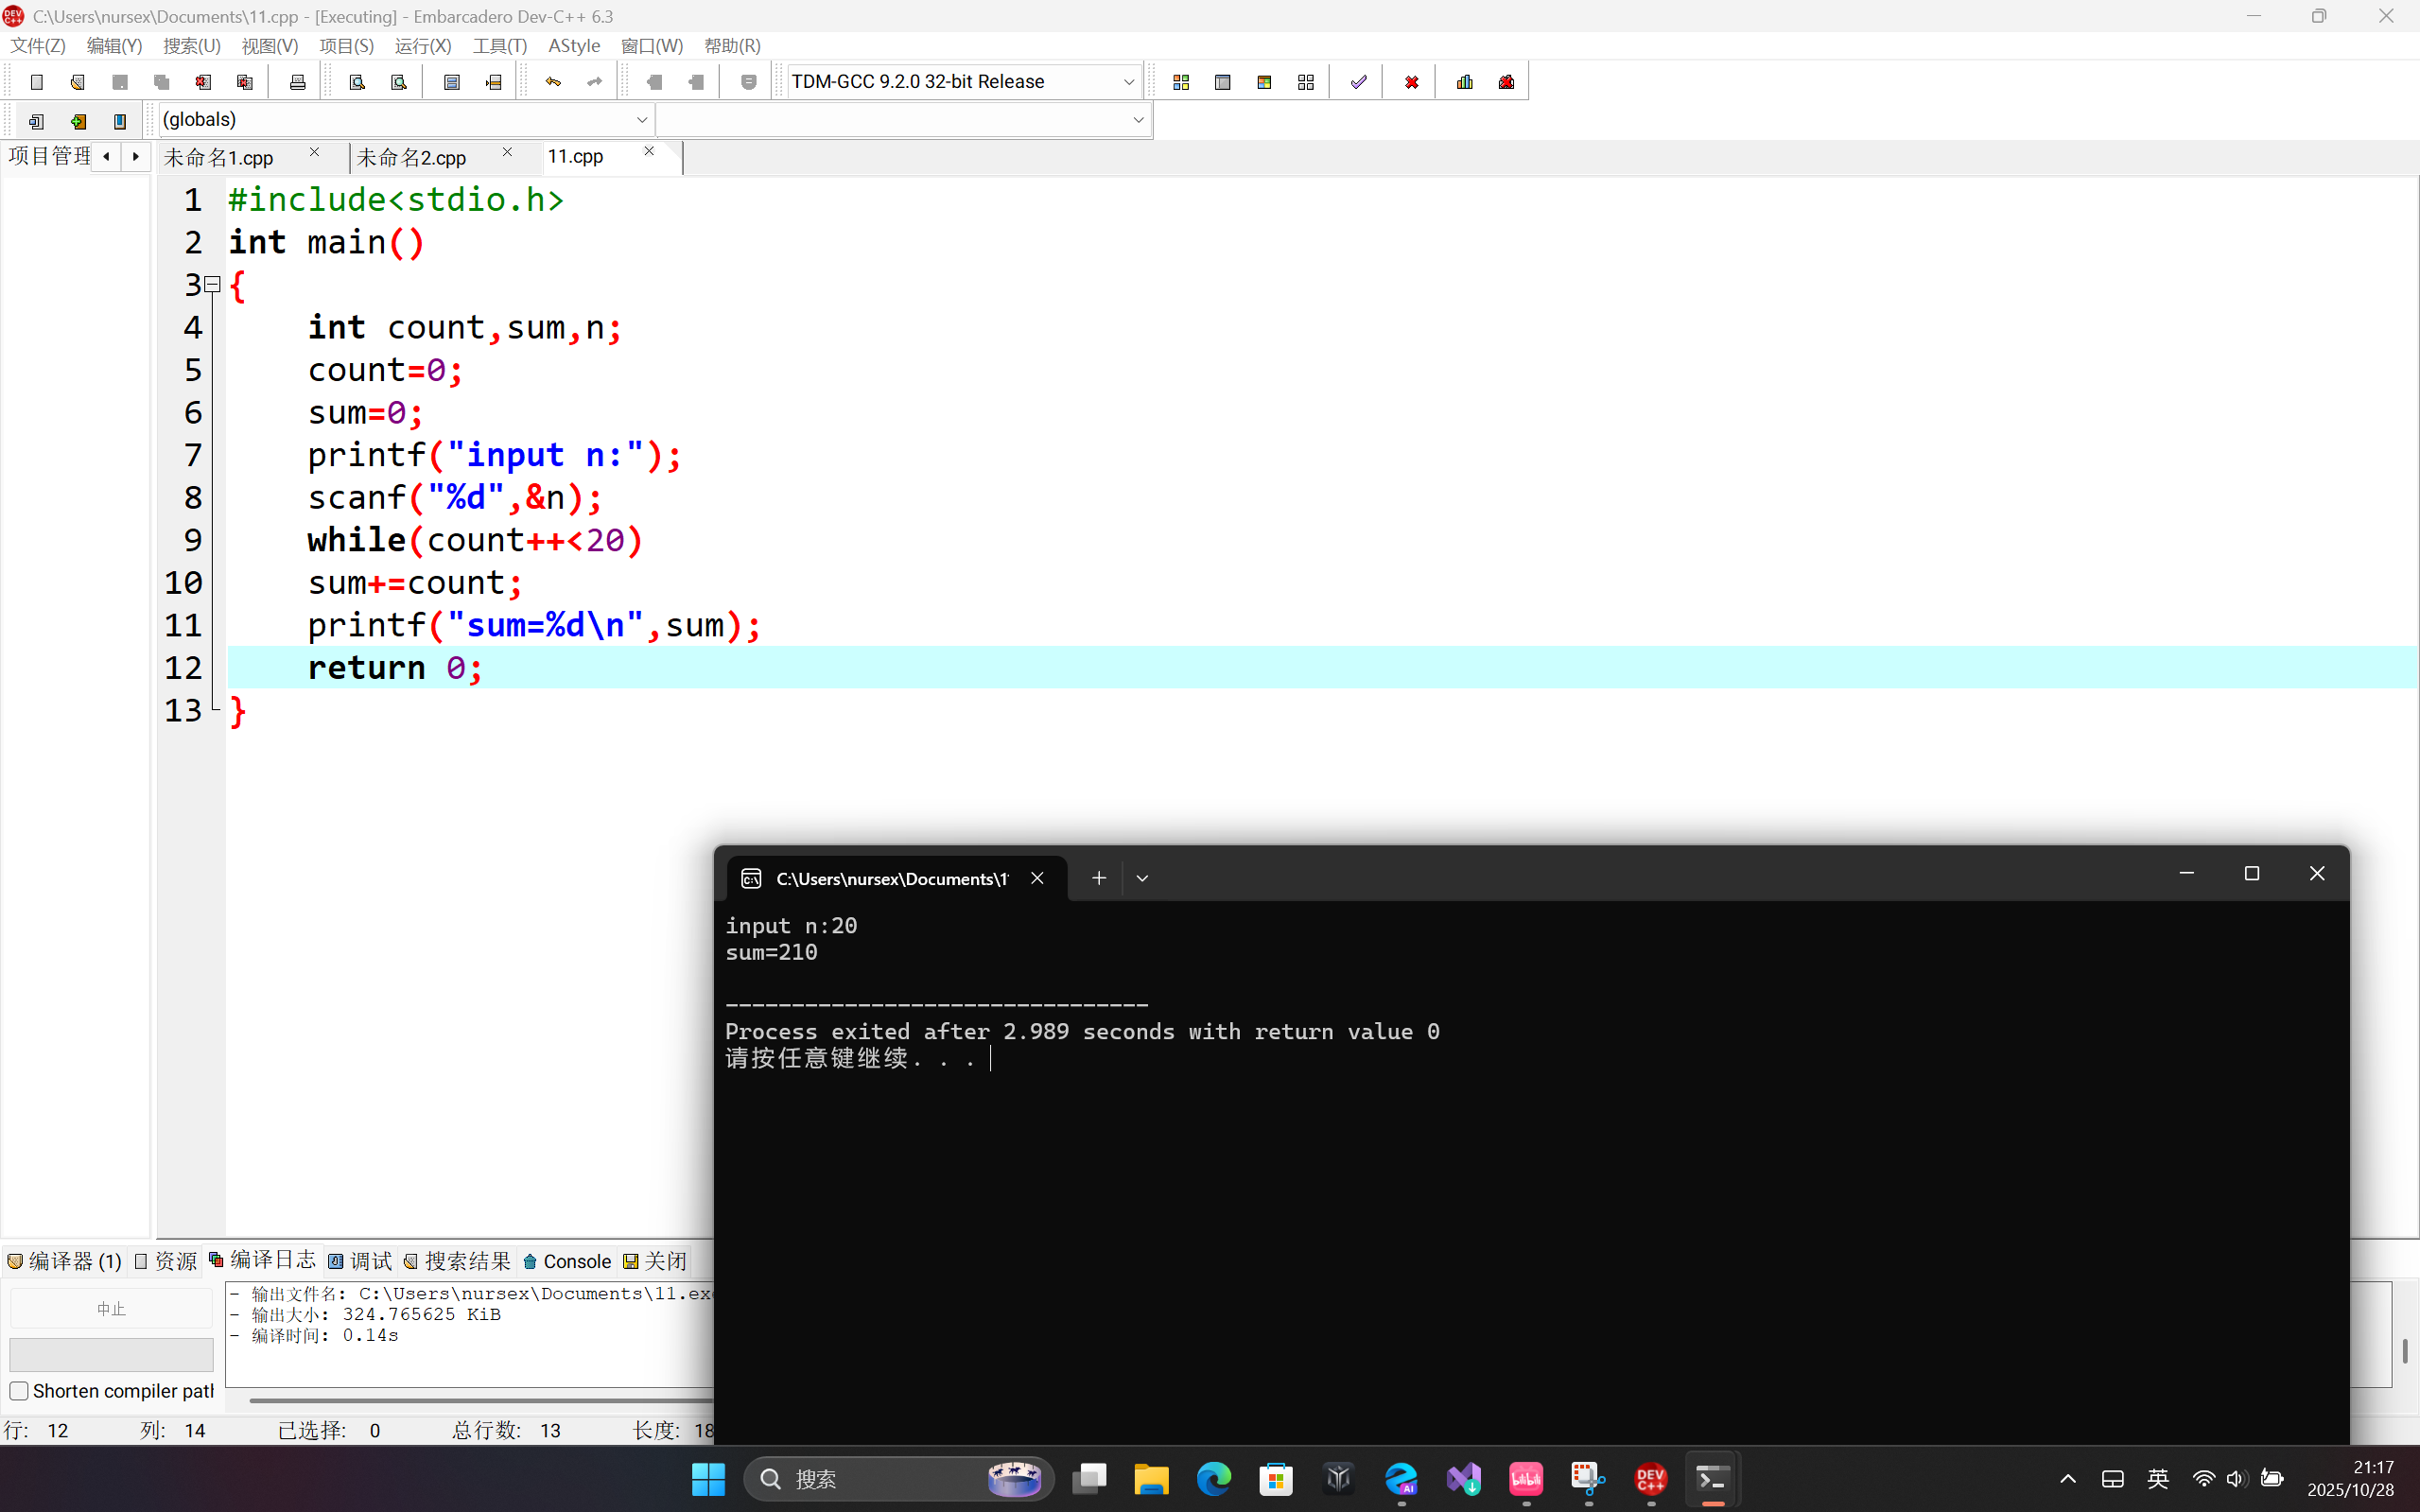
Task: Click the Find magnifier toolbar icon
Action: 357,82
